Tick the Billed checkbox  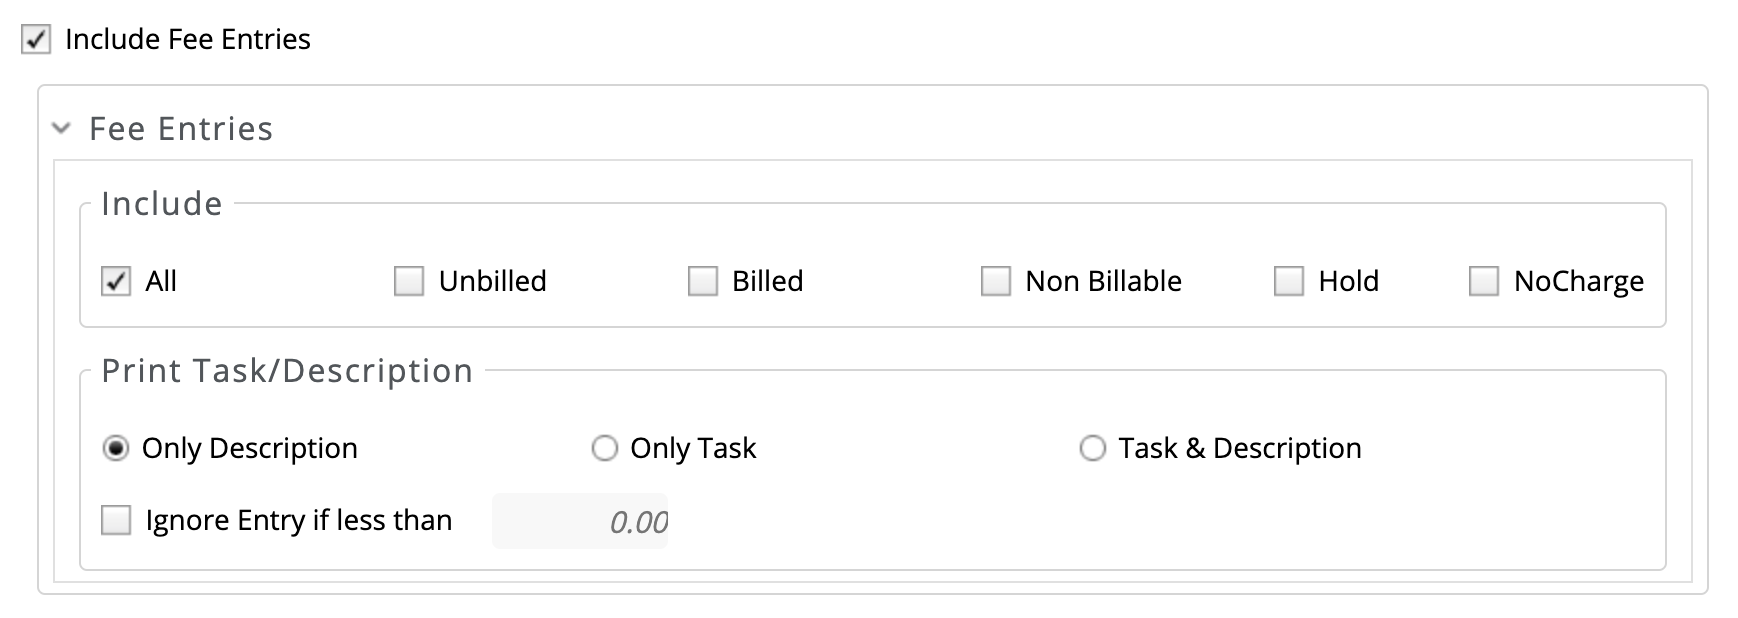click(x=703, y=281)
